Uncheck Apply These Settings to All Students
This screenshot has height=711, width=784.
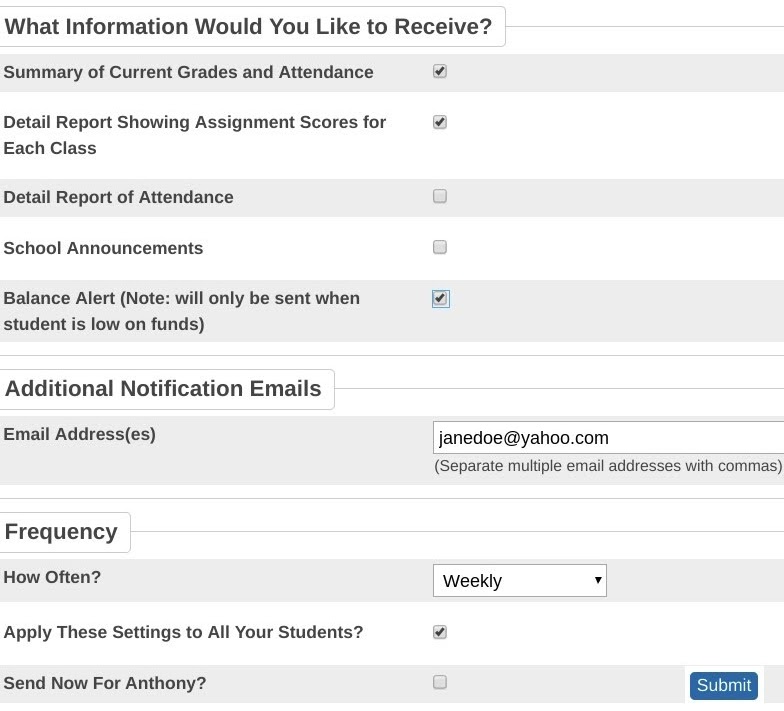(x=440, y=632)
